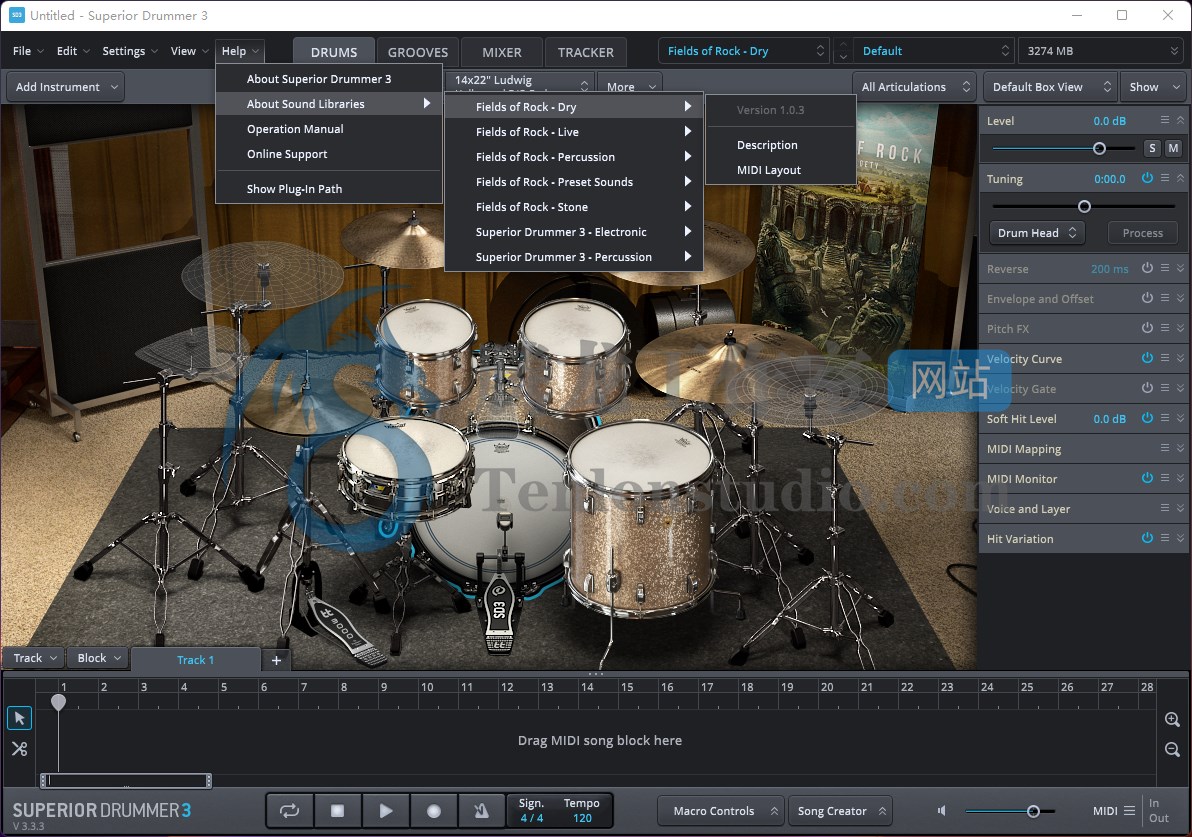Open the Envelope and Offset menu icon

click(1165, 298)
